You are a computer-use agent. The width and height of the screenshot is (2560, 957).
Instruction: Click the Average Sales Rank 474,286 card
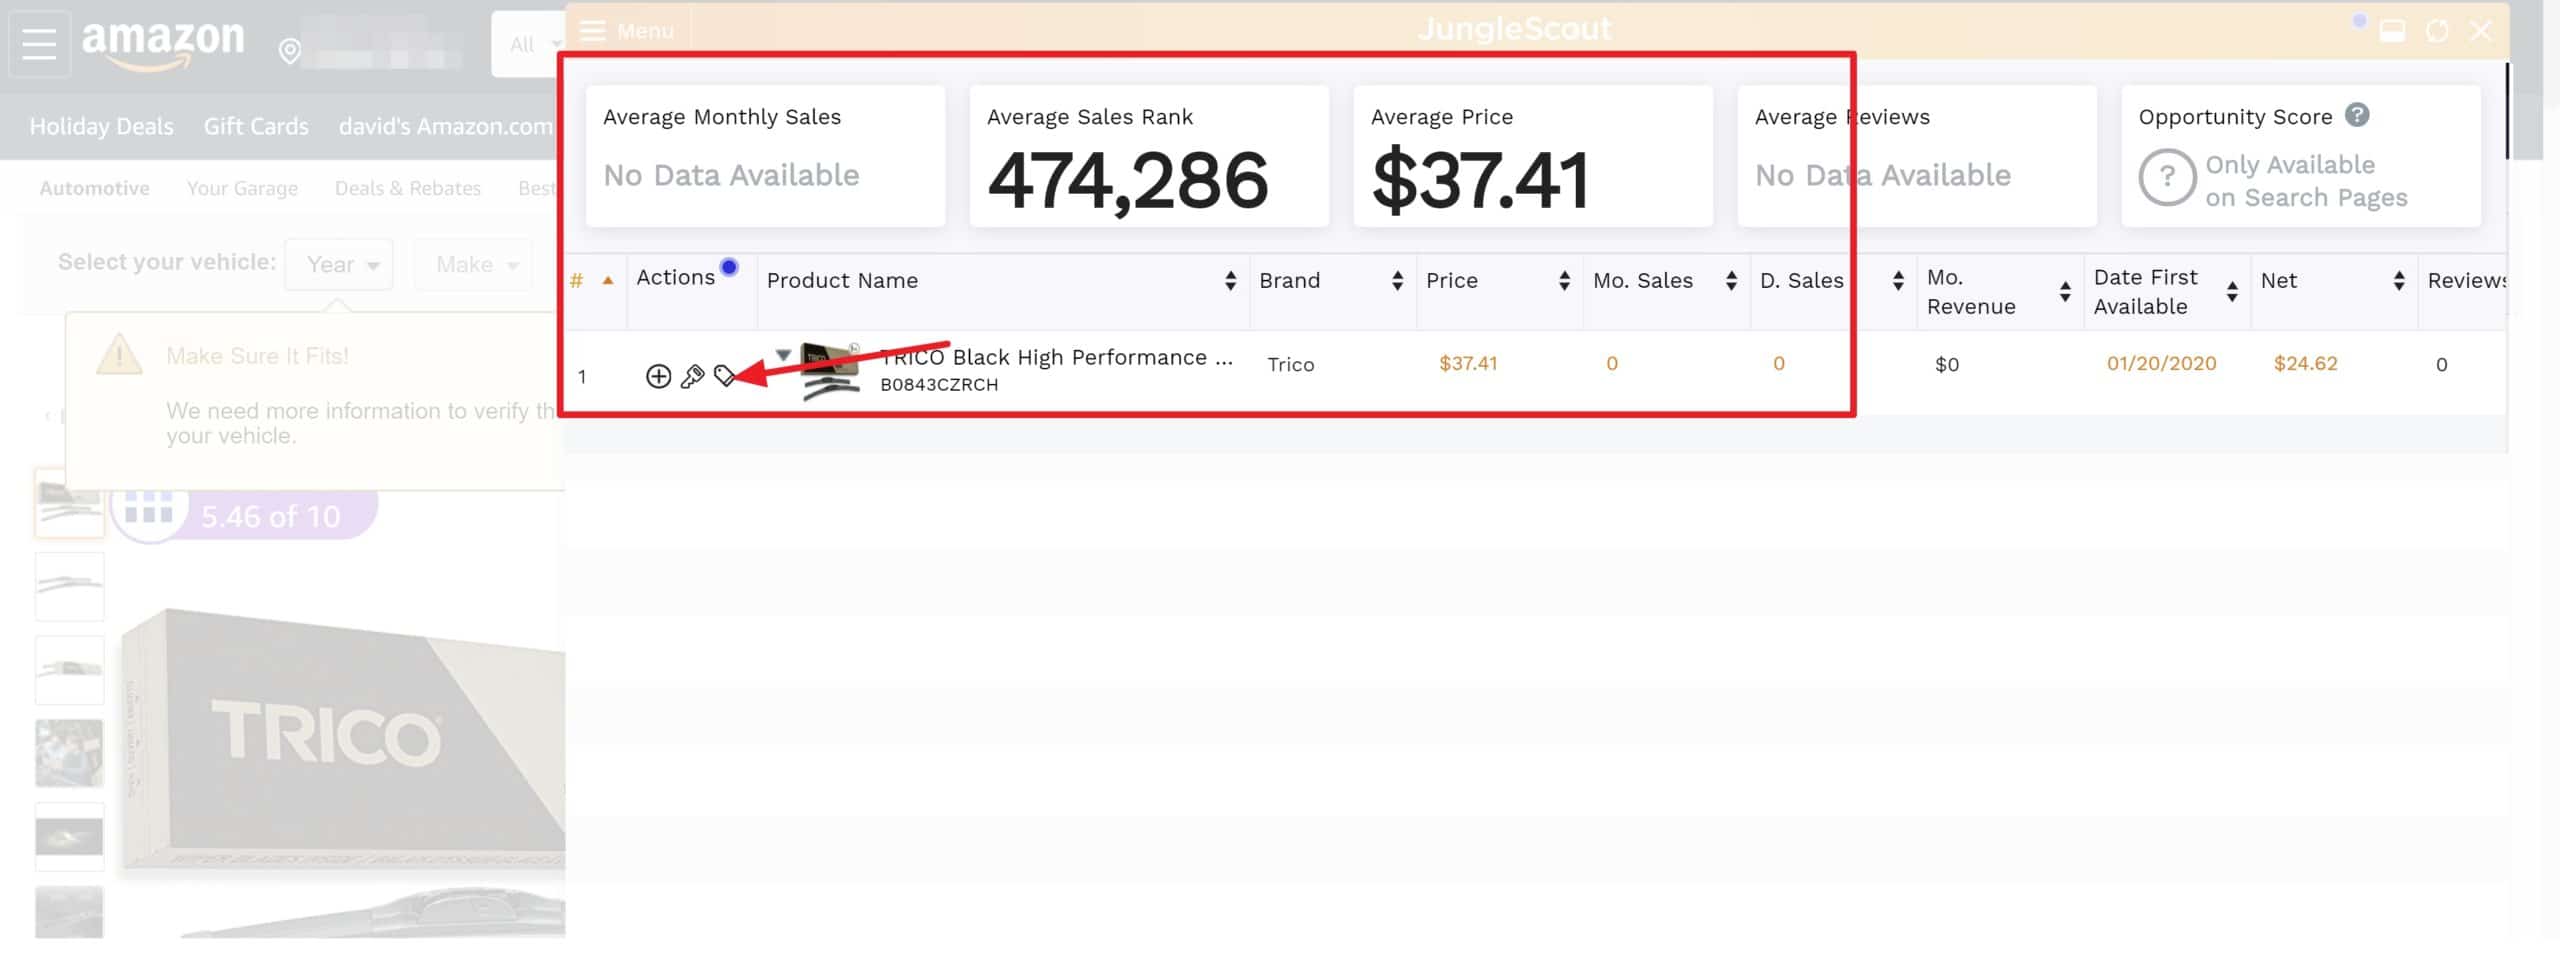[1149, 156]
